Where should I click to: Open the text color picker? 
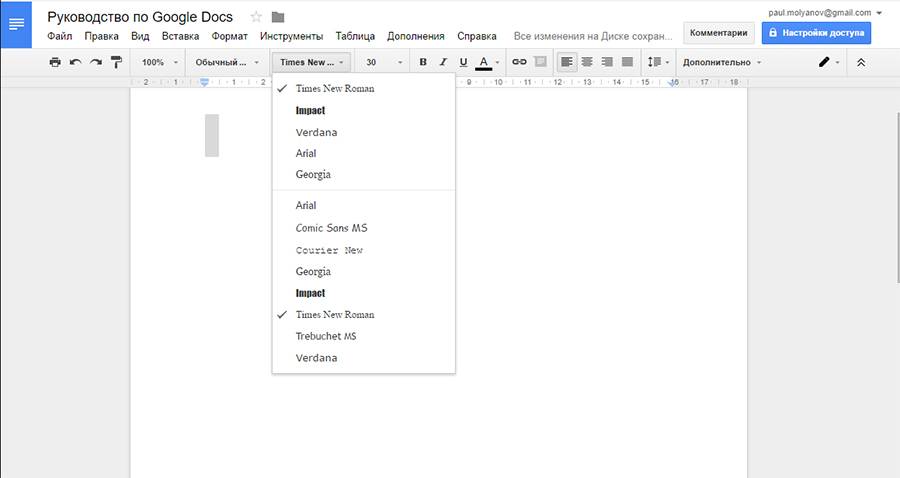click(487, 62)
